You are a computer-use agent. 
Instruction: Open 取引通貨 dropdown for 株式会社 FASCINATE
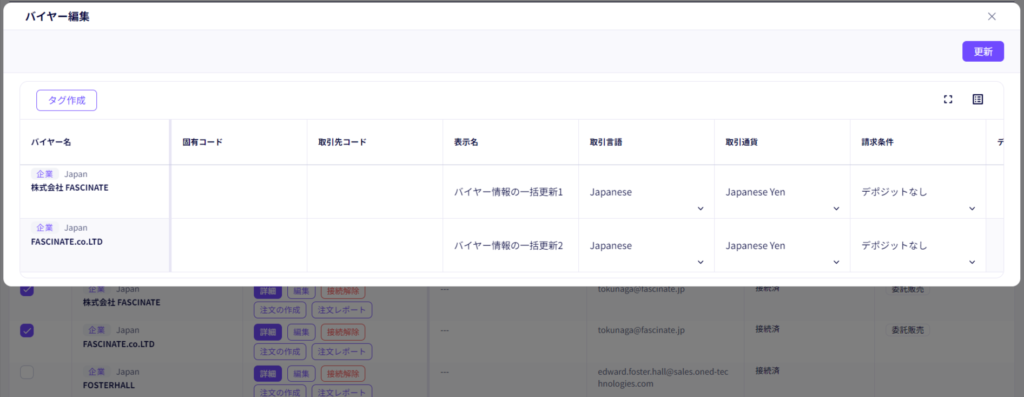pyautogui.click(x=782, y=193)
